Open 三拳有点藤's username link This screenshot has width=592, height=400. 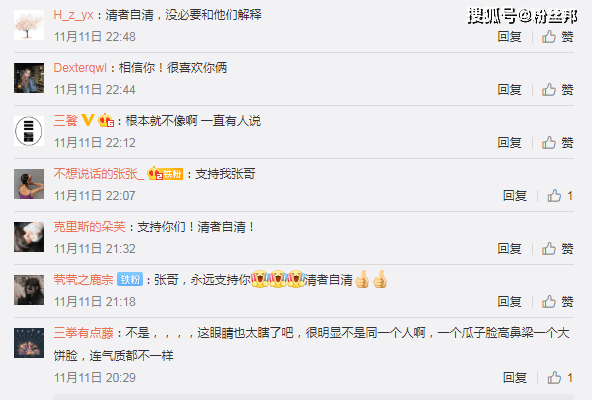(x=83, y=333)
